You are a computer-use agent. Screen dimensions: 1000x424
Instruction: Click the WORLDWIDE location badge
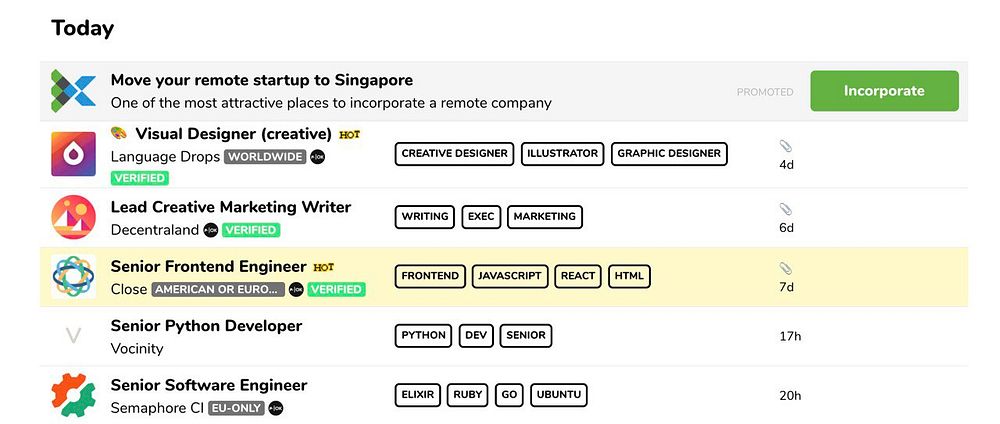[x=265, y=156]
